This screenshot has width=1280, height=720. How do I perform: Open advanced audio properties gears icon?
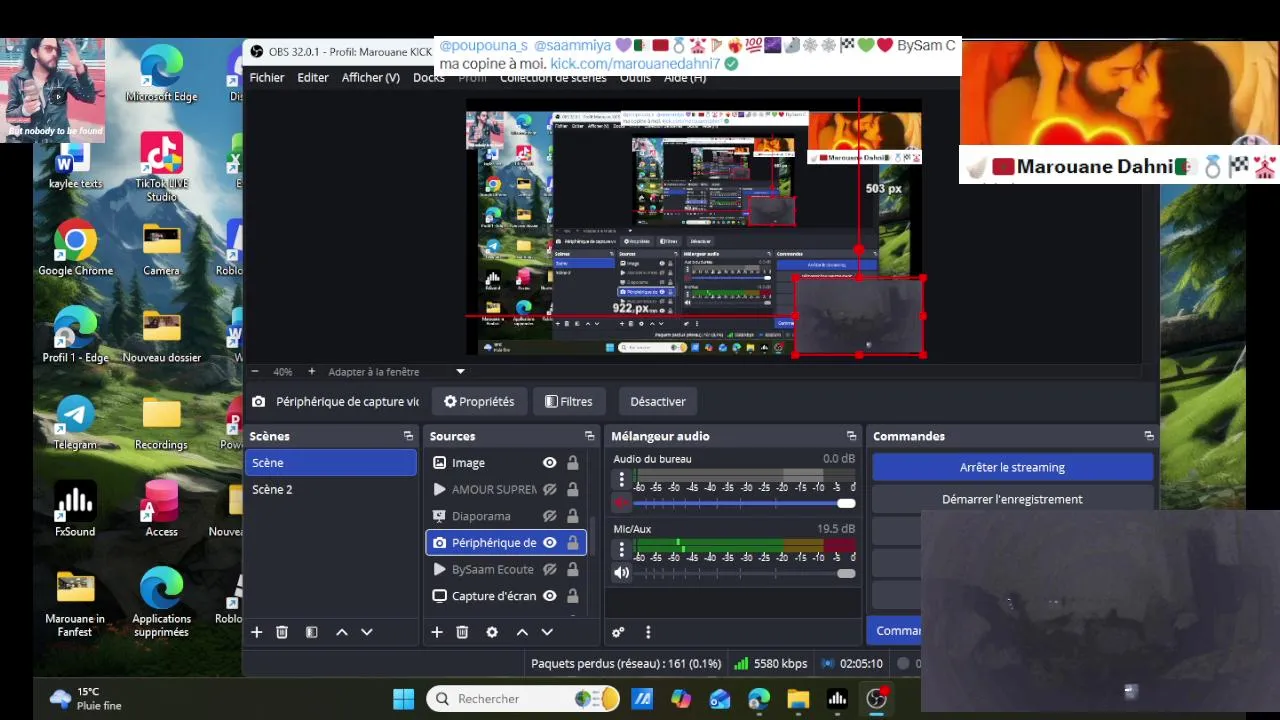(618, 632)
